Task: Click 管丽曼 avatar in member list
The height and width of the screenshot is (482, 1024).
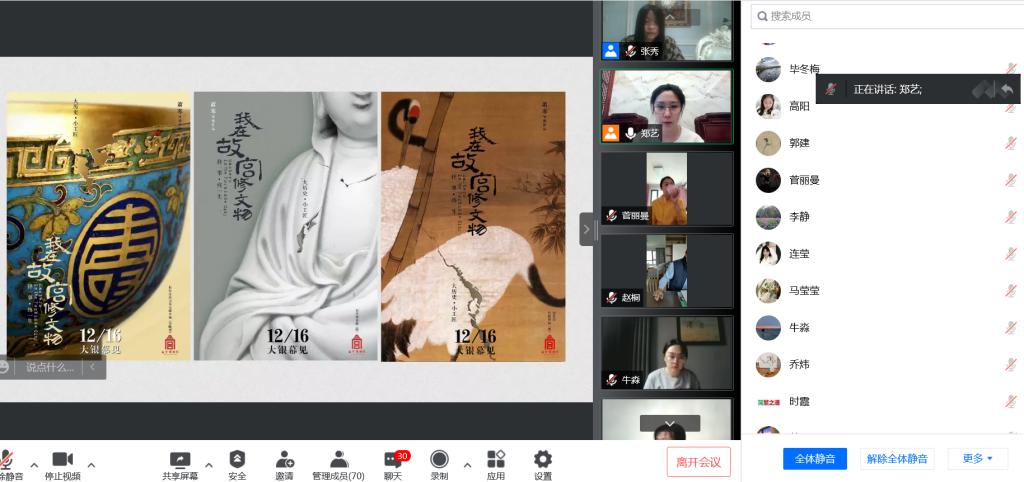Action: (x=768, y=180)
